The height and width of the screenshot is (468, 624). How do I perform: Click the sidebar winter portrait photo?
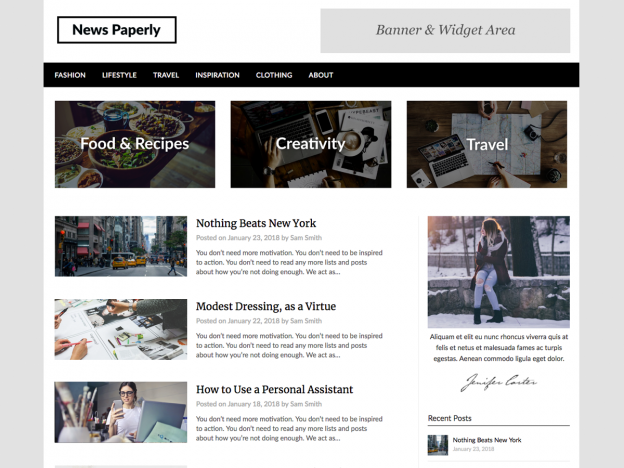pyautogui.click(x=499, y=272)
